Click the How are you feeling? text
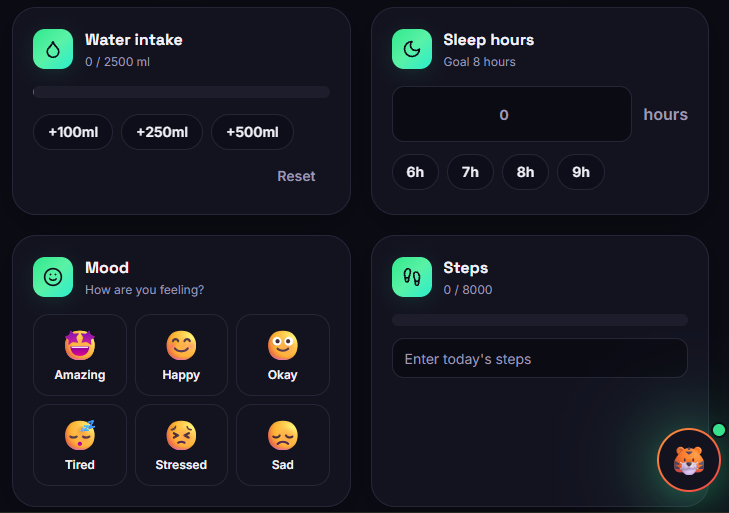The width and height of the screenshot is (729, 513). [x=145, y=290]
